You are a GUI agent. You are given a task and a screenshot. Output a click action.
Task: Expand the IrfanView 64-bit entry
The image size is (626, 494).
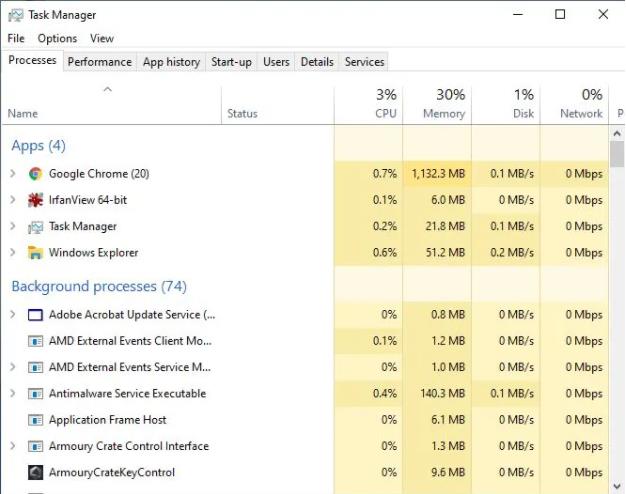click(x=13, y=200)
